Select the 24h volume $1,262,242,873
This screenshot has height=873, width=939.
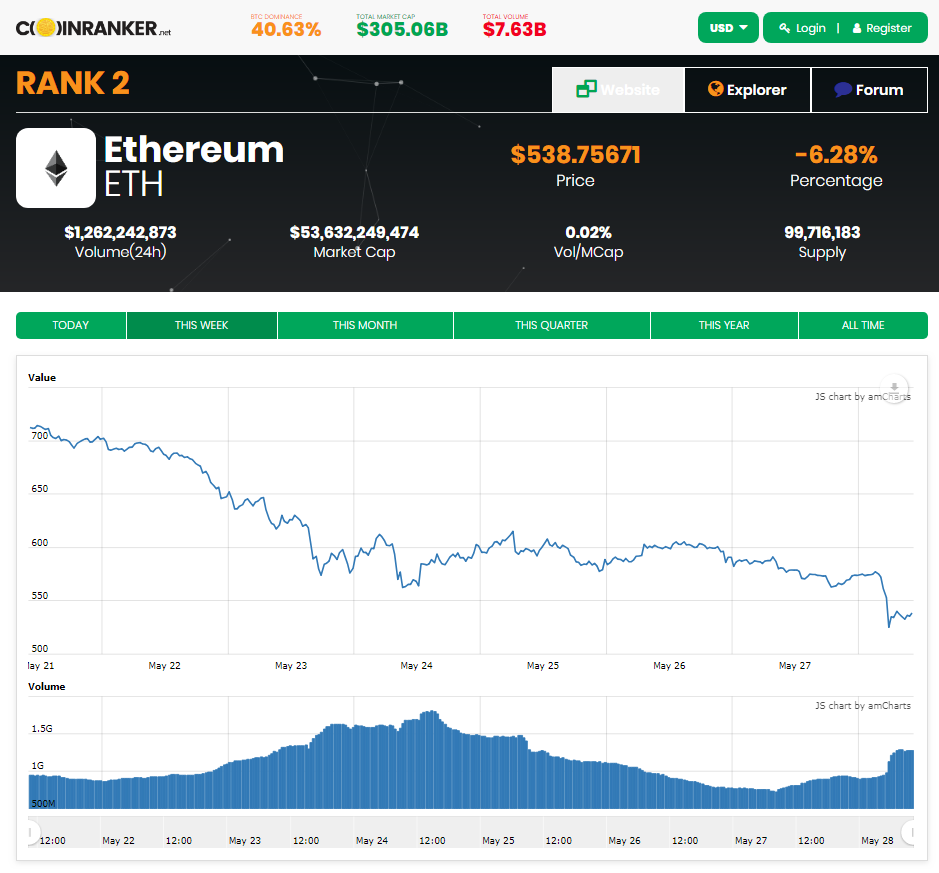[x=120, y=232]
